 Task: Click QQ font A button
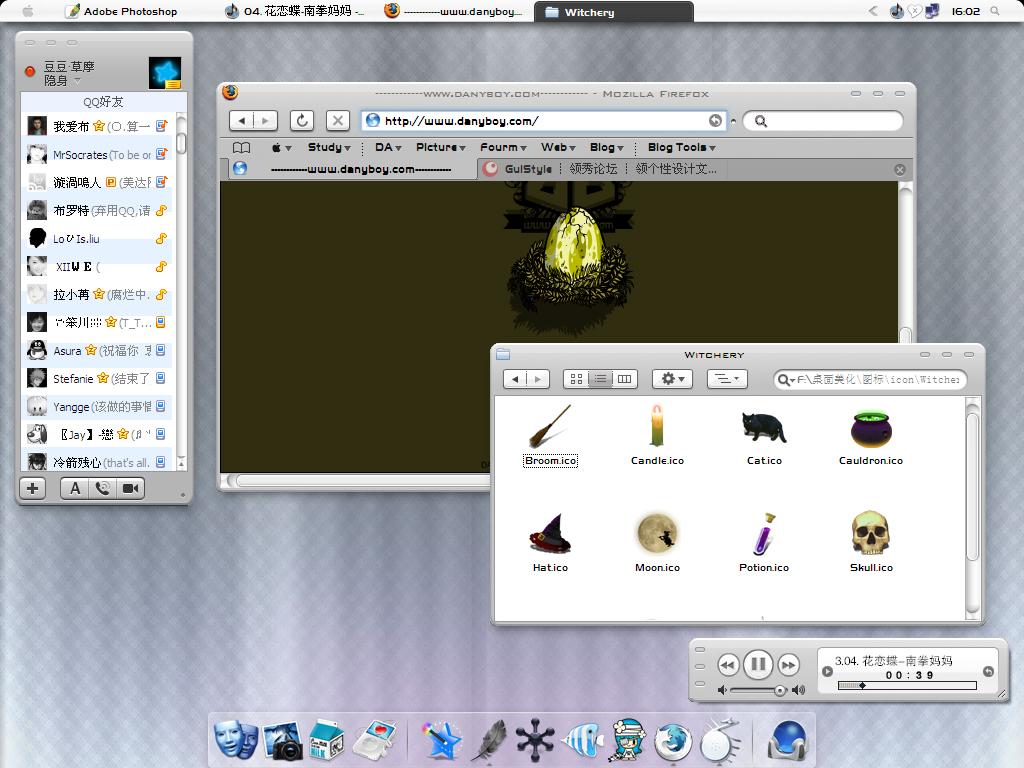tap(75, 488)
